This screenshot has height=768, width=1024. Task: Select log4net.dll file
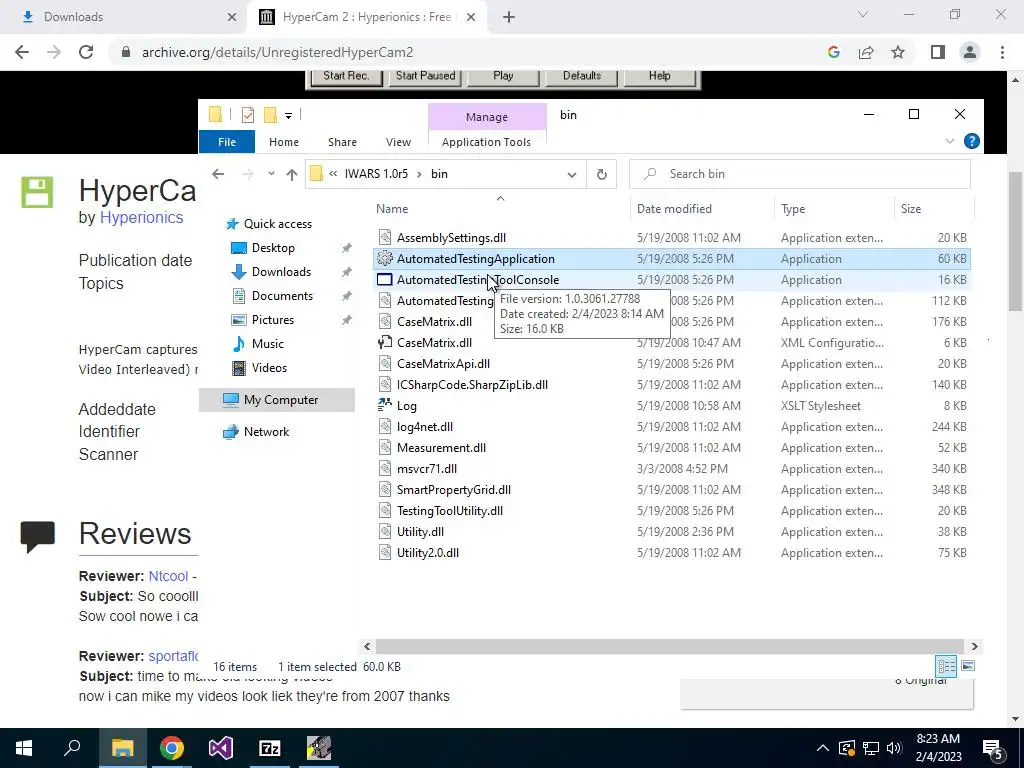424,426
